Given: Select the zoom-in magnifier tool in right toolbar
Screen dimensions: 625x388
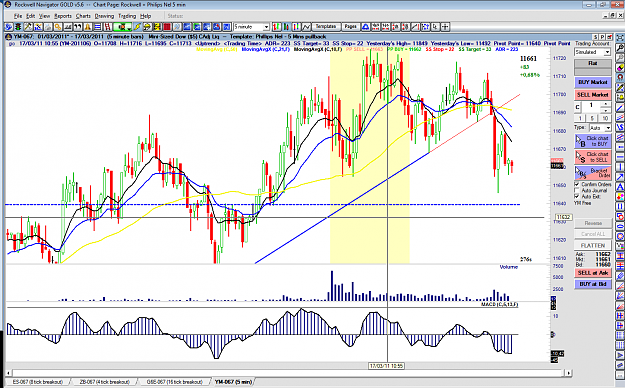Looking at the screenshot, I should (x=620, y=48).
